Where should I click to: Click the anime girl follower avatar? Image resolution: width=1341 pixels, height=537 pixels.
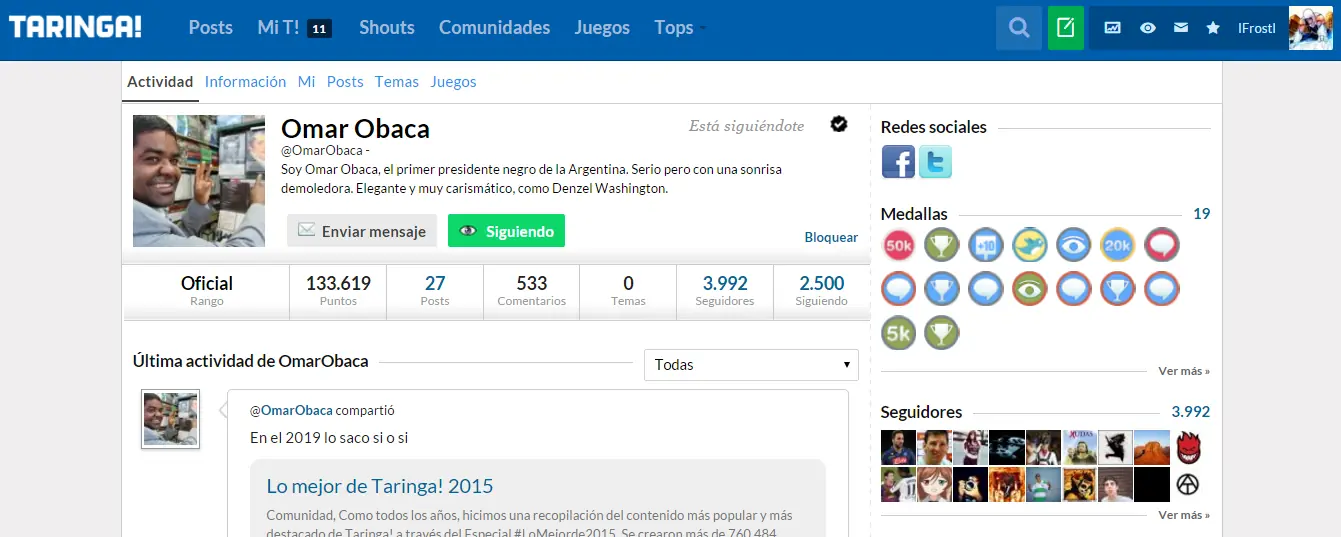[934, 485]
